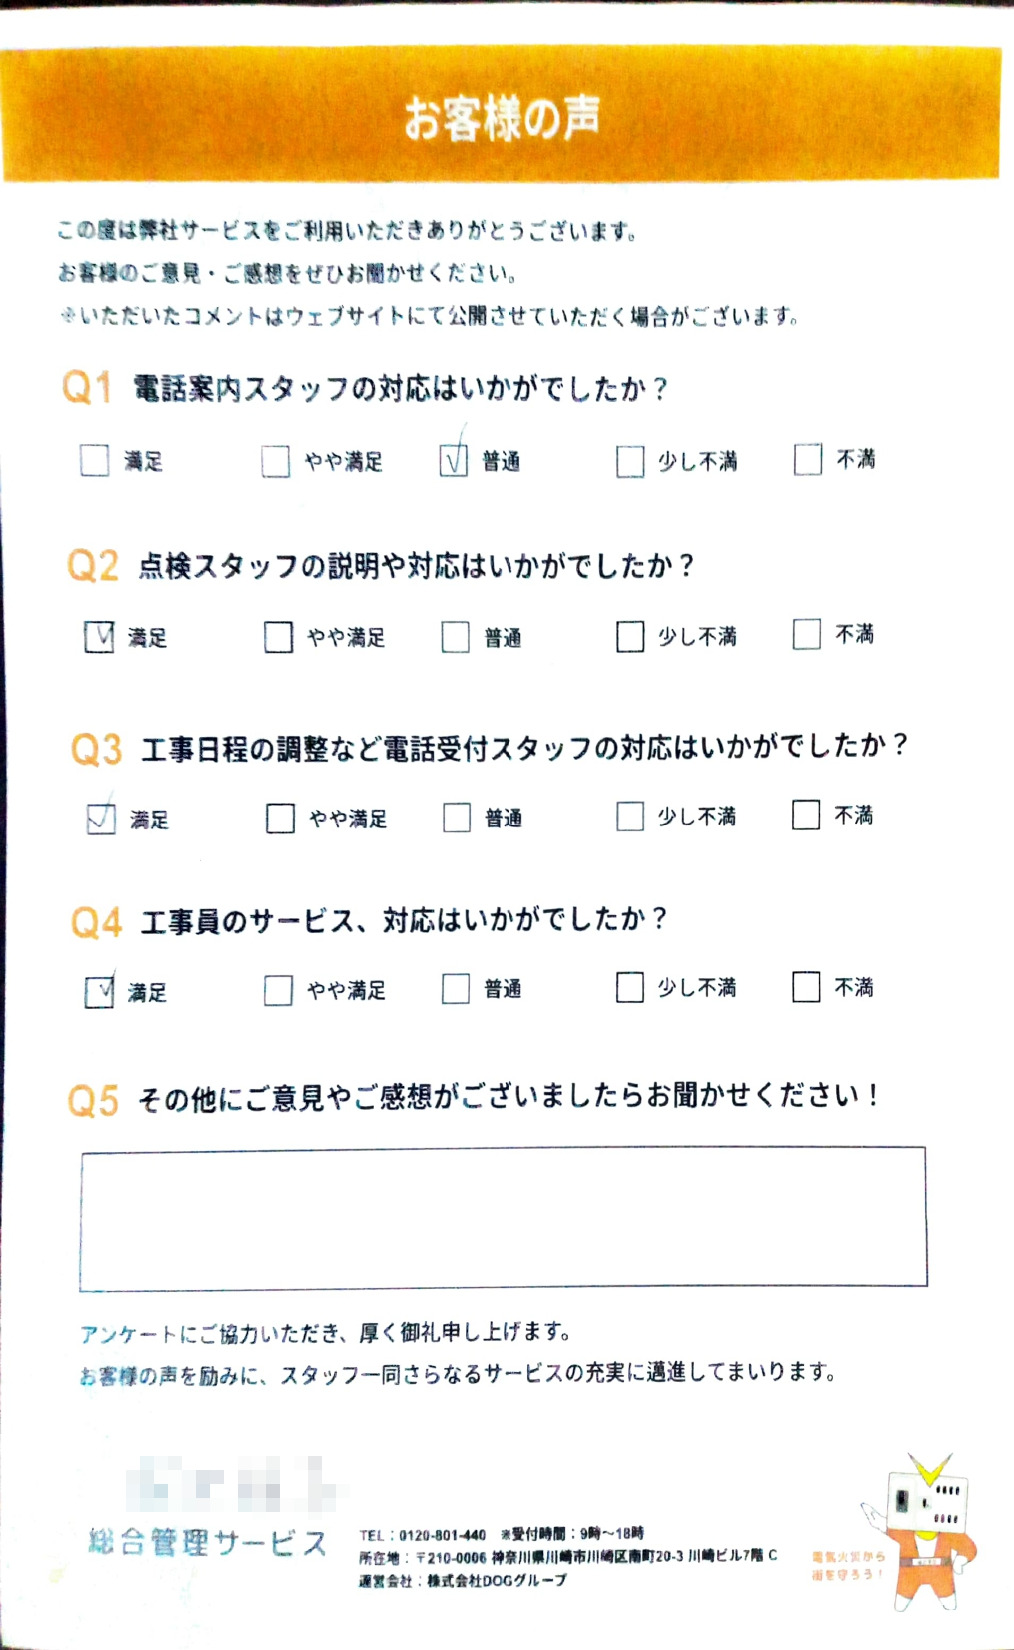
Task: Check Q2 普通 checkbox
Action: point(455,637)
